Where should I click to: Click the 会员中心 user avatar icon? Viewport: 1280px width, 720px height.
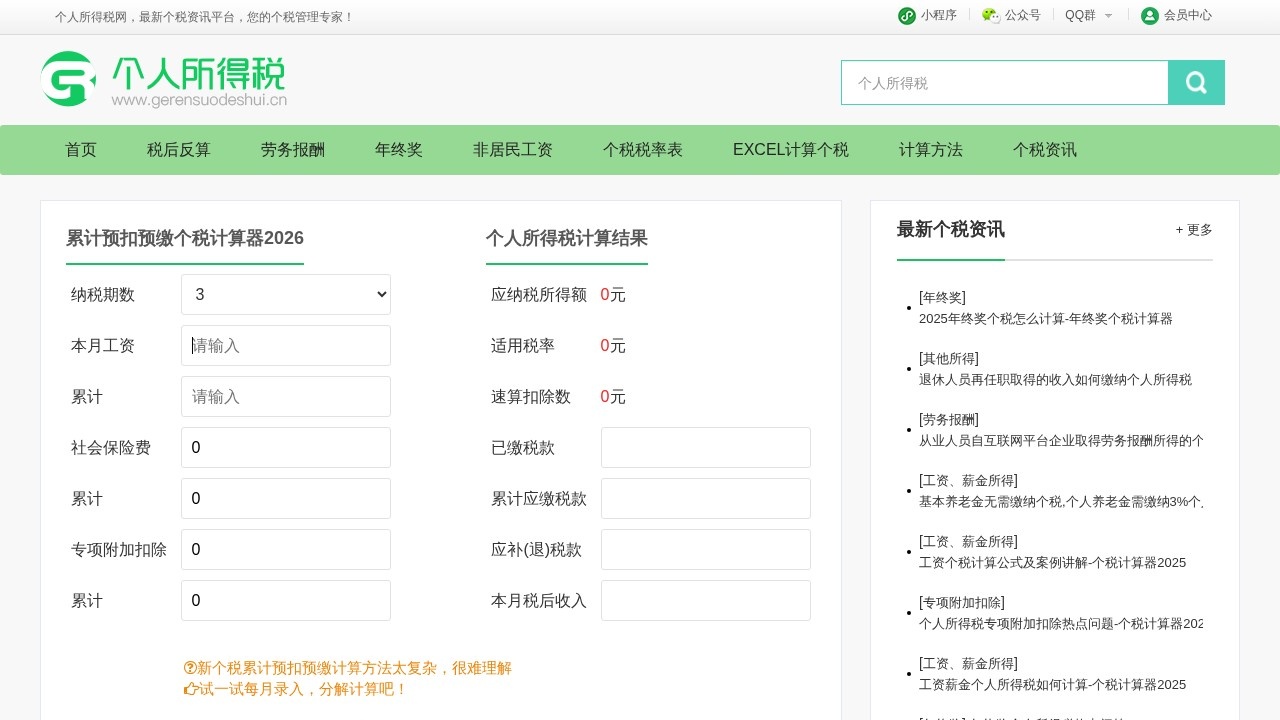(1149, 15)
